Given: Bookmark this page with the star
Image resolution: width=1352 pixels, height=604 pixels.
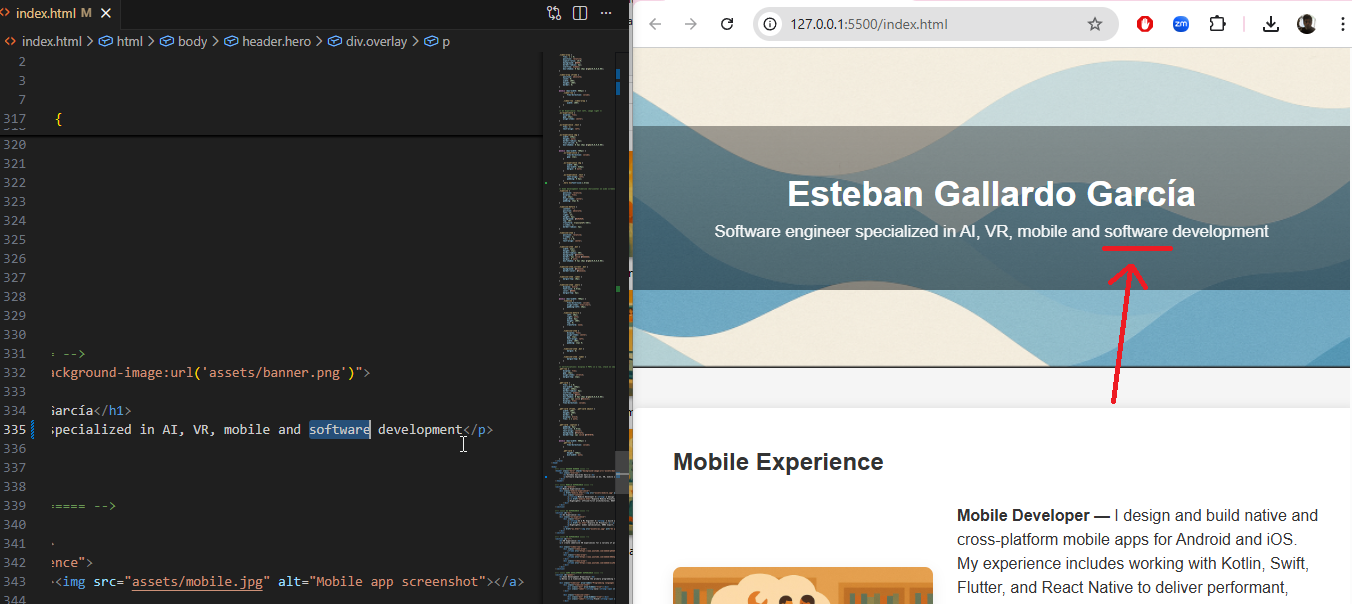Looking at the screenshot, I should click(x=1095, y=24).
